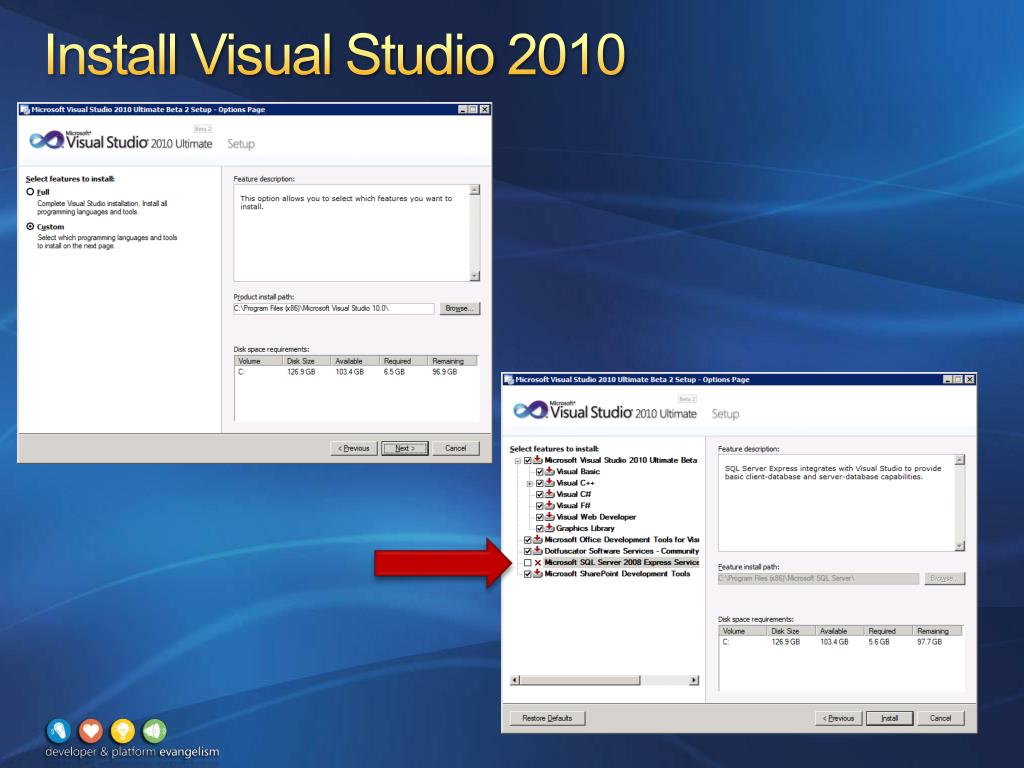Click the feature install path field
This screenshot has height=768, width=1024.
[818, 579]
